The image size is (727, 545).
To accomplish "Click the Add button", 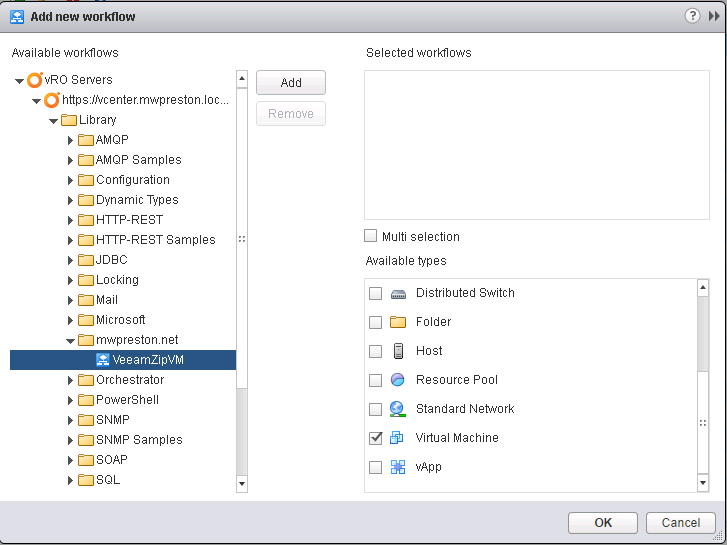I will [291, 83].
